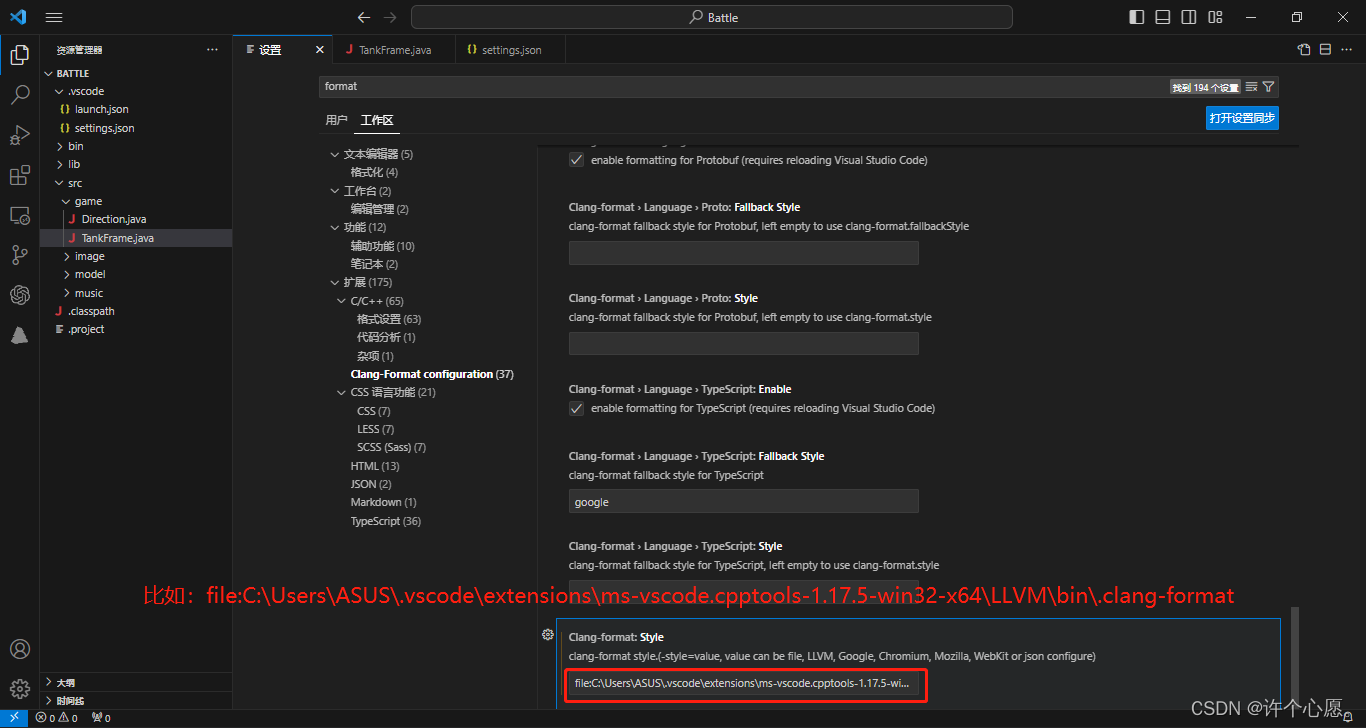Toggle secondary side bar layout icon
This screenshot has height=728, width=1366.
click(x=1189, y=17)
